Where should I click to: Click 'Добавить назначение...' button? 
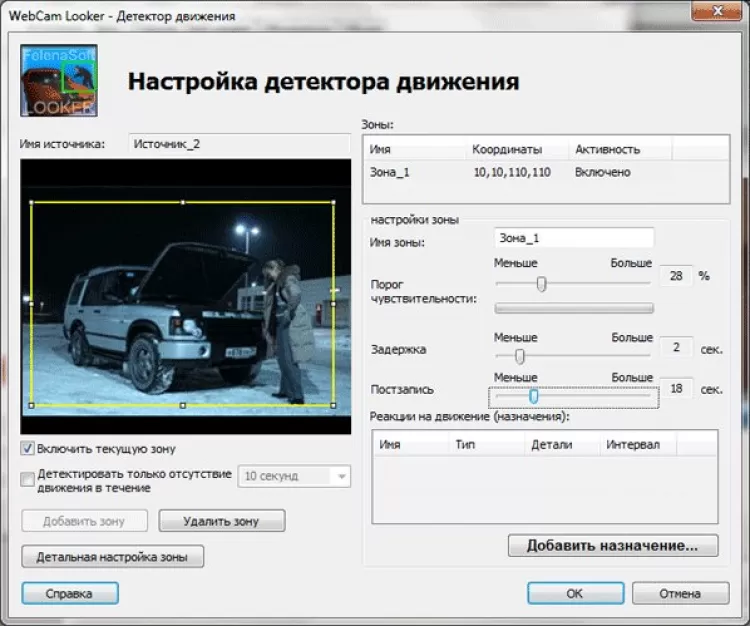tap(613, 546)
